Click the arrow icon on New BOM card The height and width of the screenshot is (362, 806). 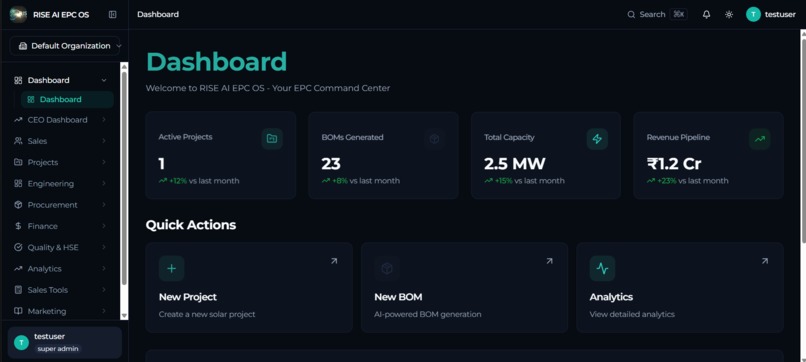[x=549, y=261]
